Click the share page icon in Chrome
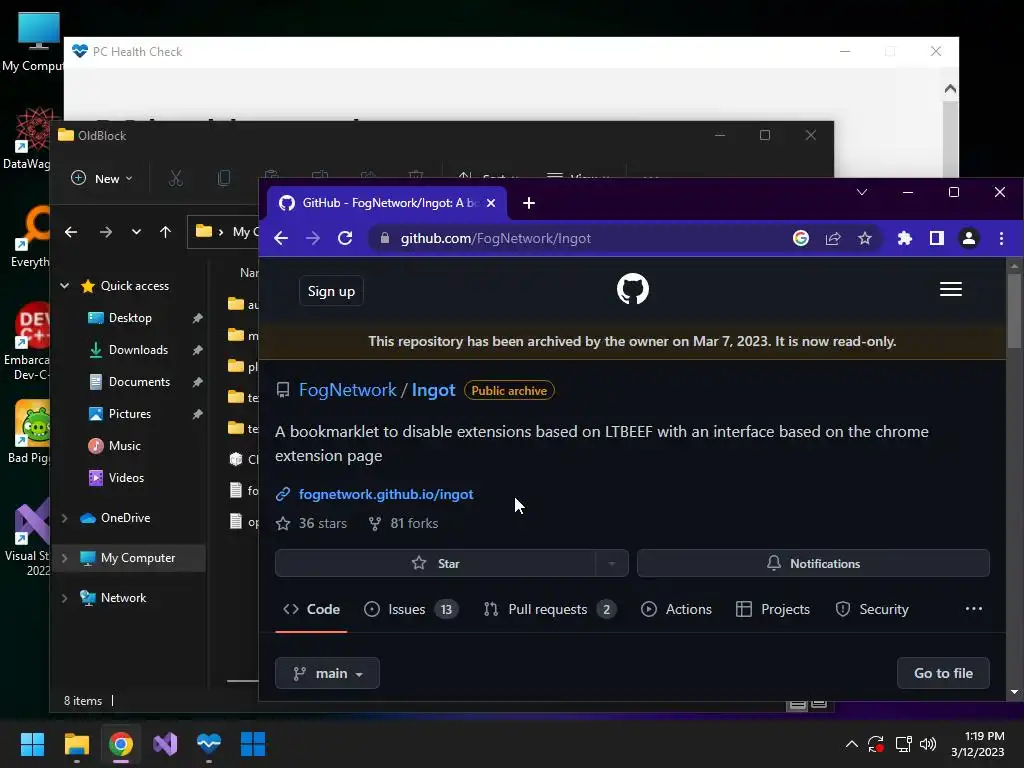Image resolution: width=1024 pixels, height=768 pixels. [833, 238]
